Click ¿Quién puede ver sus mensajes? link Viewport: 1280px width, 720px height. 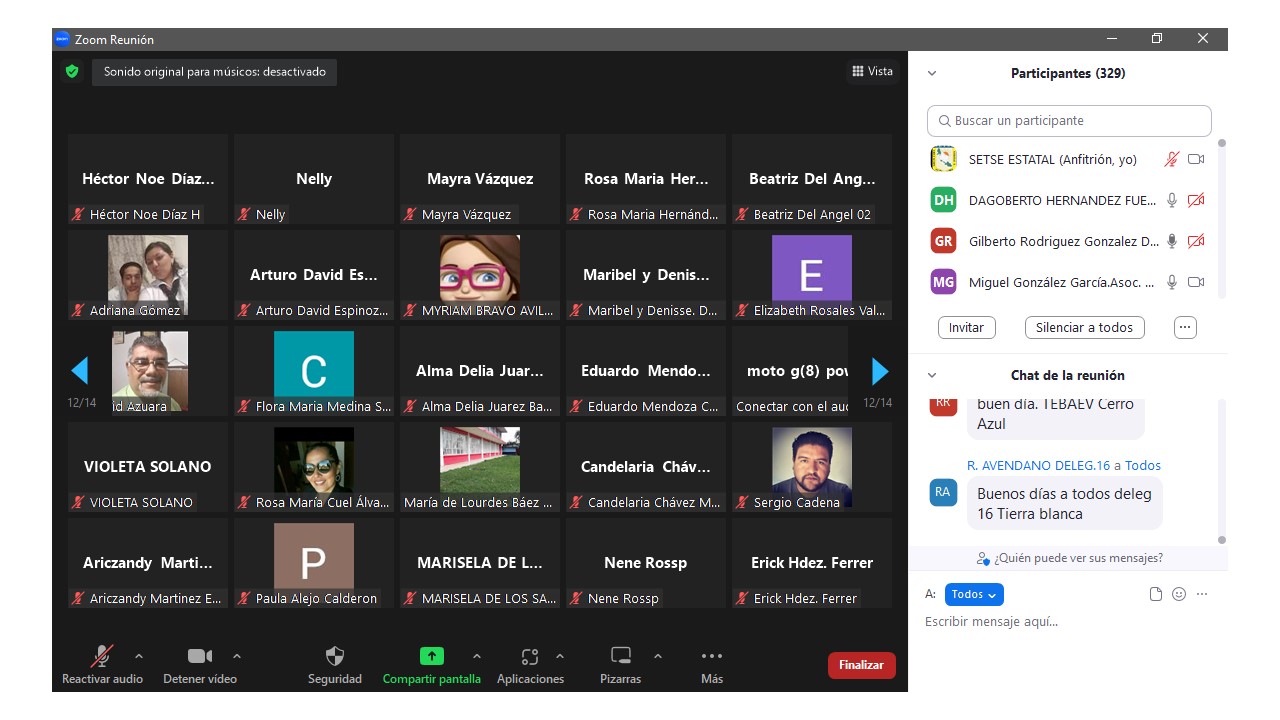1070,558
